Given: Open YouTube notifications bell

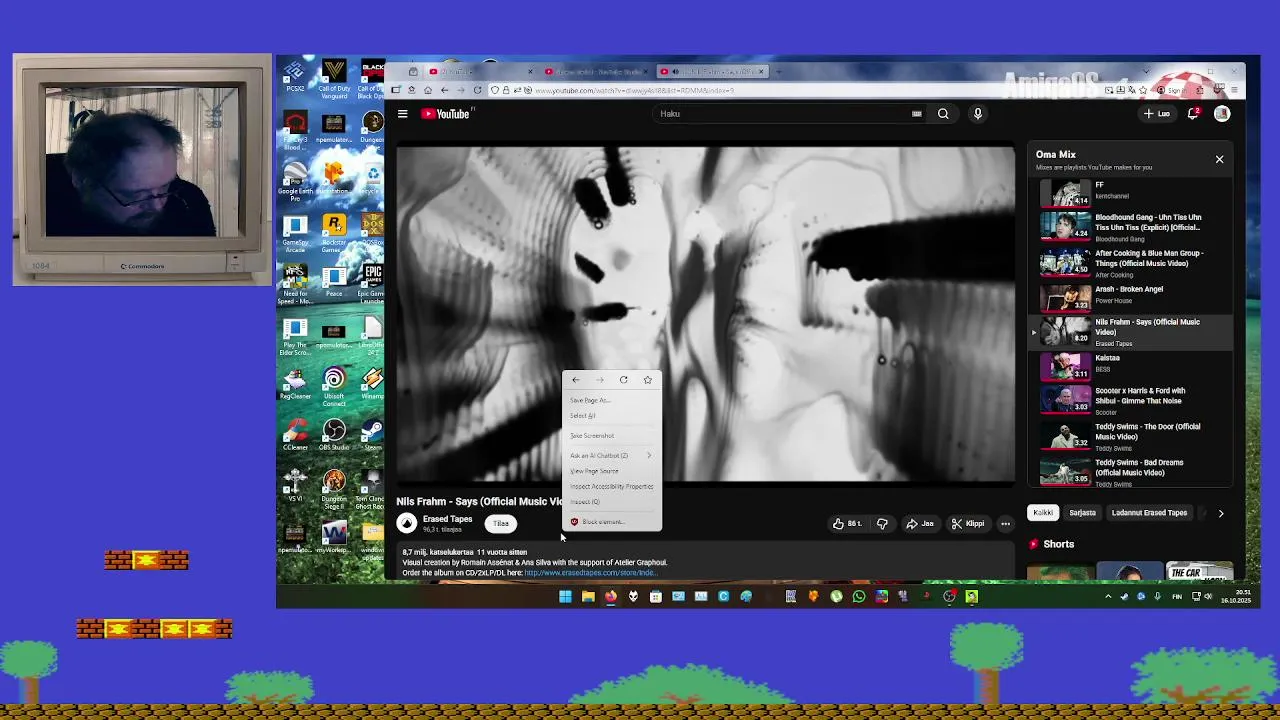Looking at the screenshot, I should 1193,114.
